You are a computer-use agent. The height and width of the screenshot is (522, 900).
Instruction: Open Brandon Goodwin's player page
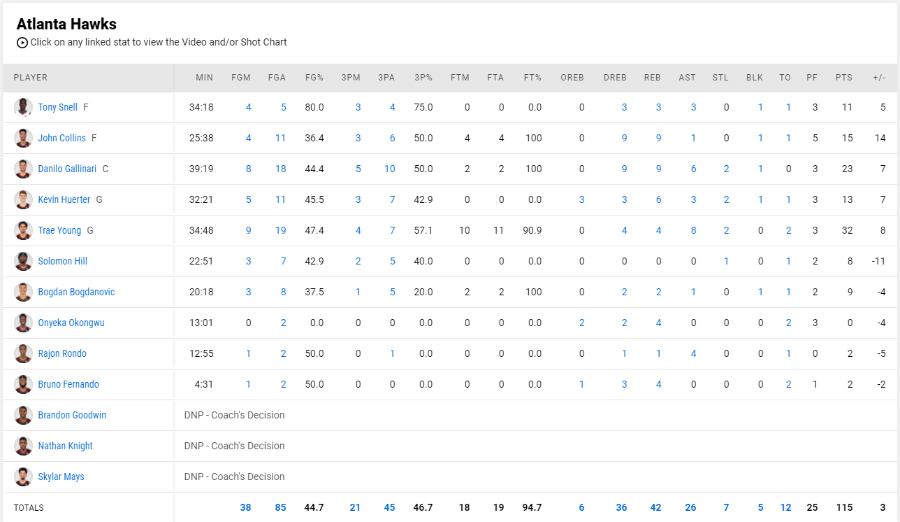point(72,415)
